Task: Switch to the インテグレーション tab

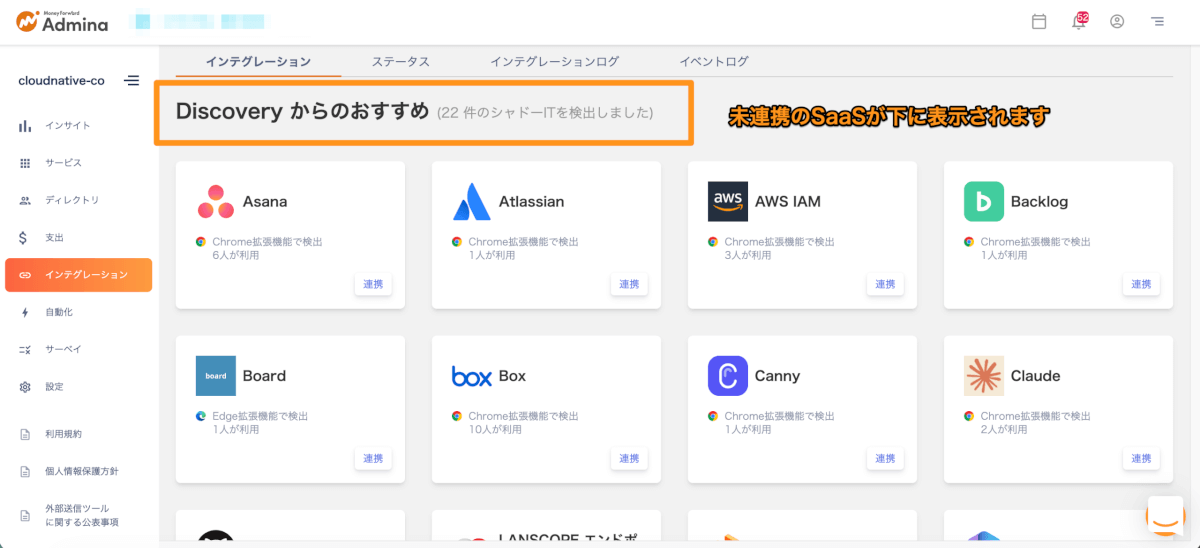Action: (x=258, y=62)
